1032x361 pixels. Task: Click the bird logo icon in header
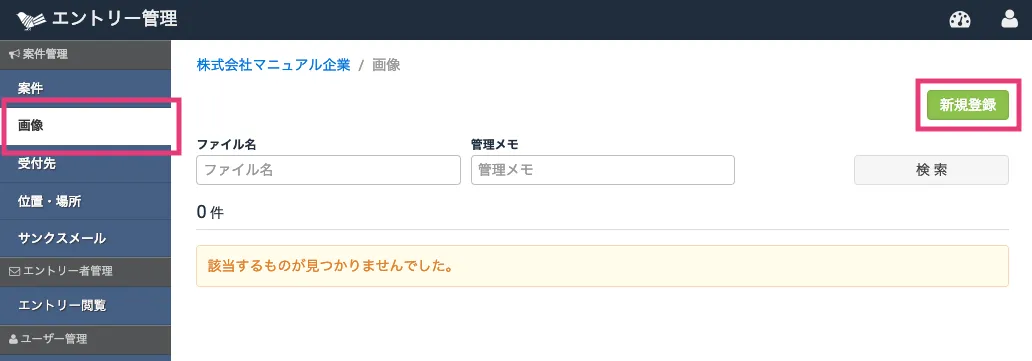(x=31, y=20)
